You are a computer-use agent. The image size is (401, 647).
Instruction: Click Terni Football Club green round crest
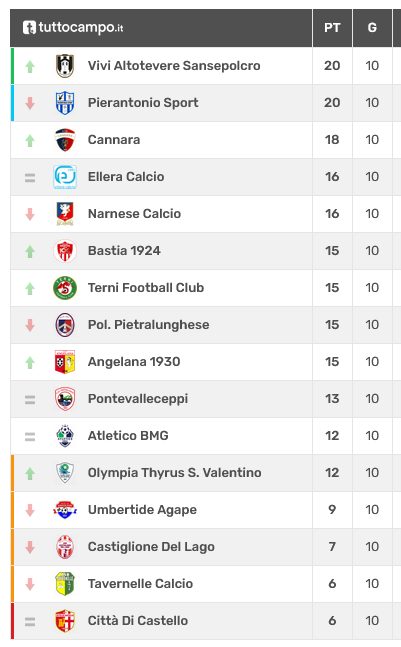click(x=65, y=288)
